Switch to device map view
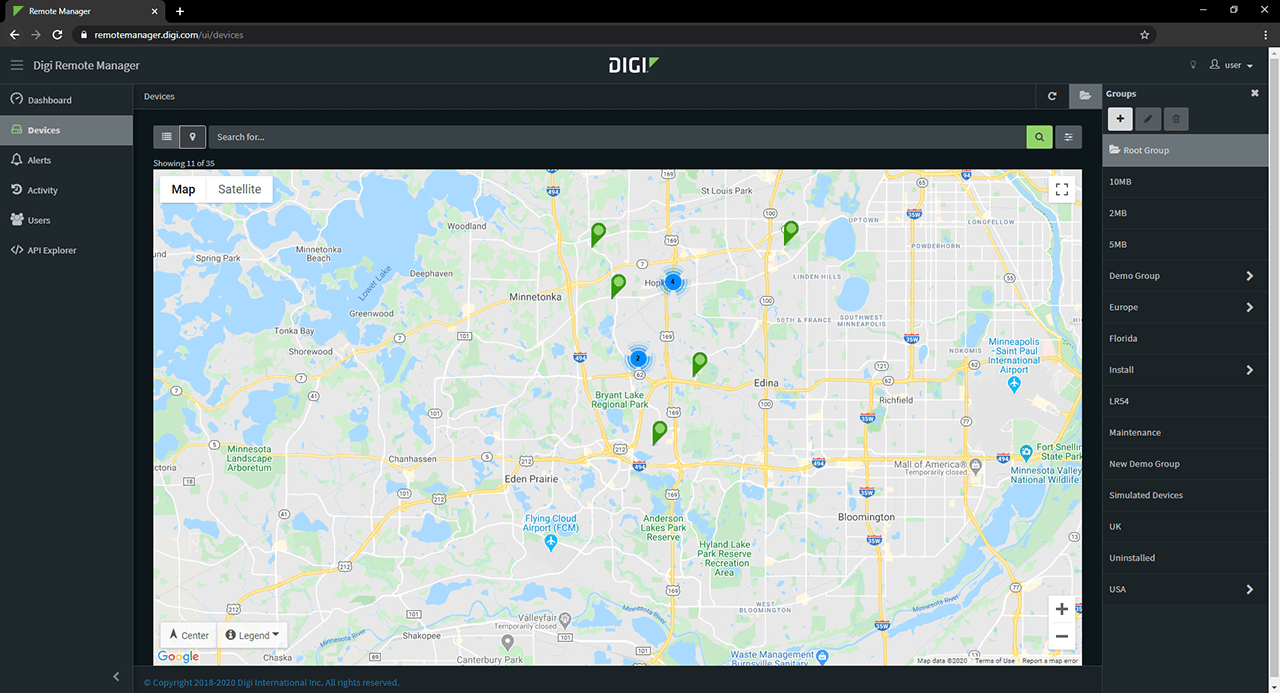This screenshot has width=1280, height=693. 193,137
